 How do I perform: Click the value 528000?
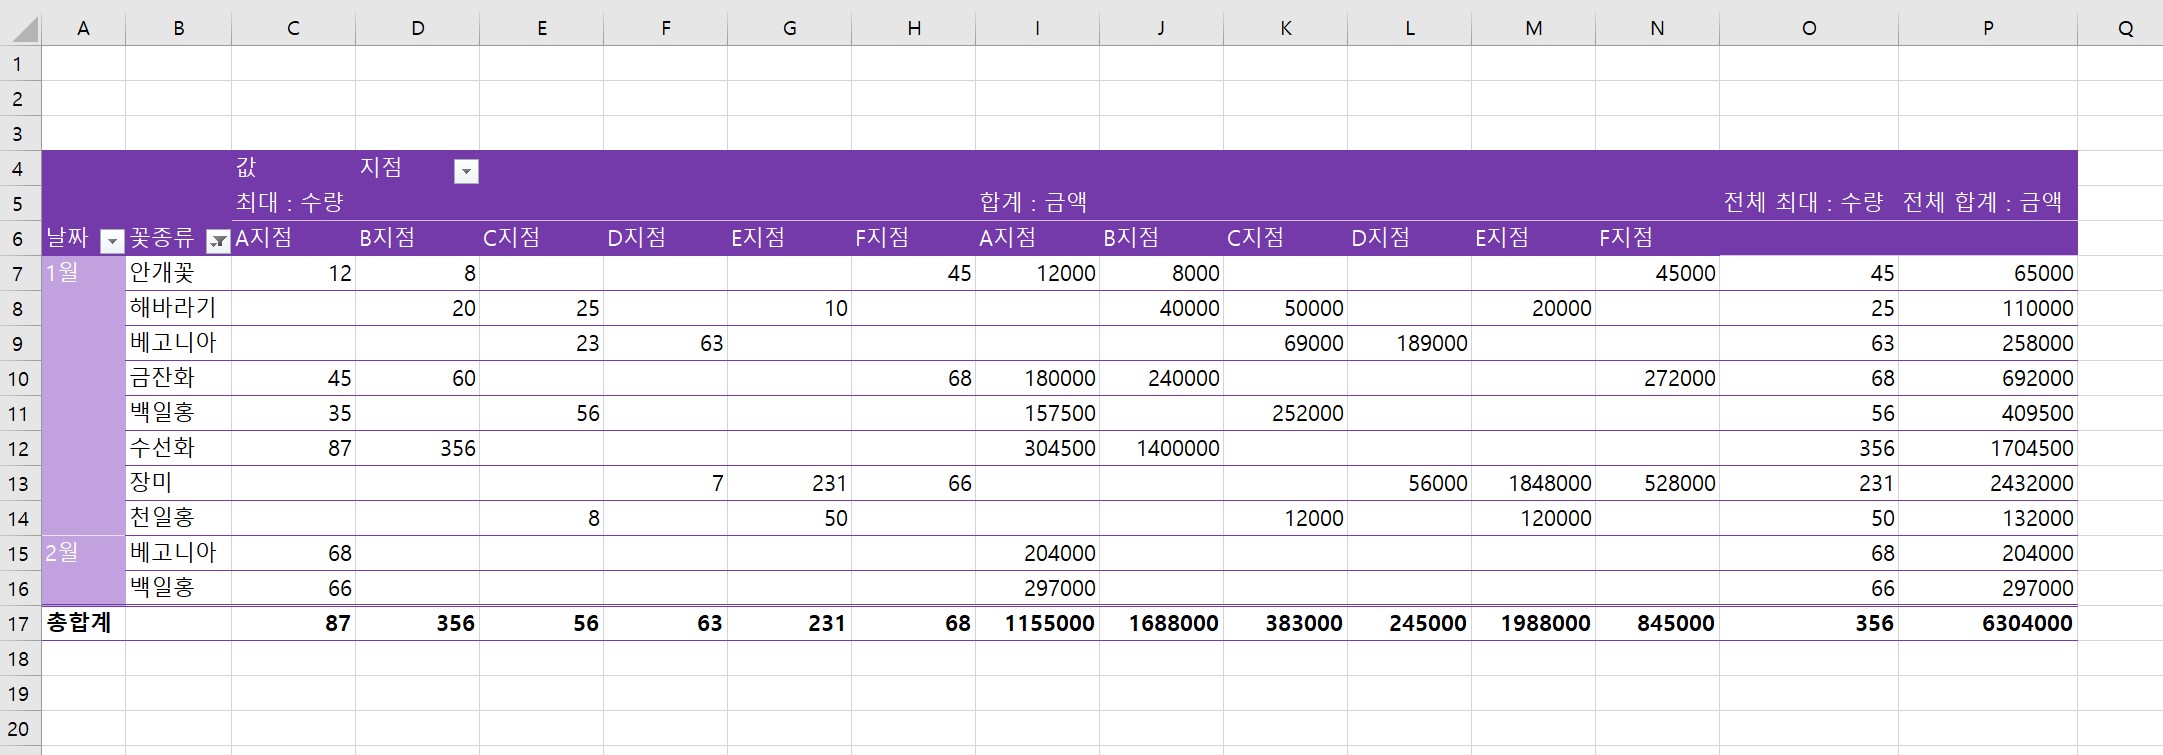[1658, 483]
